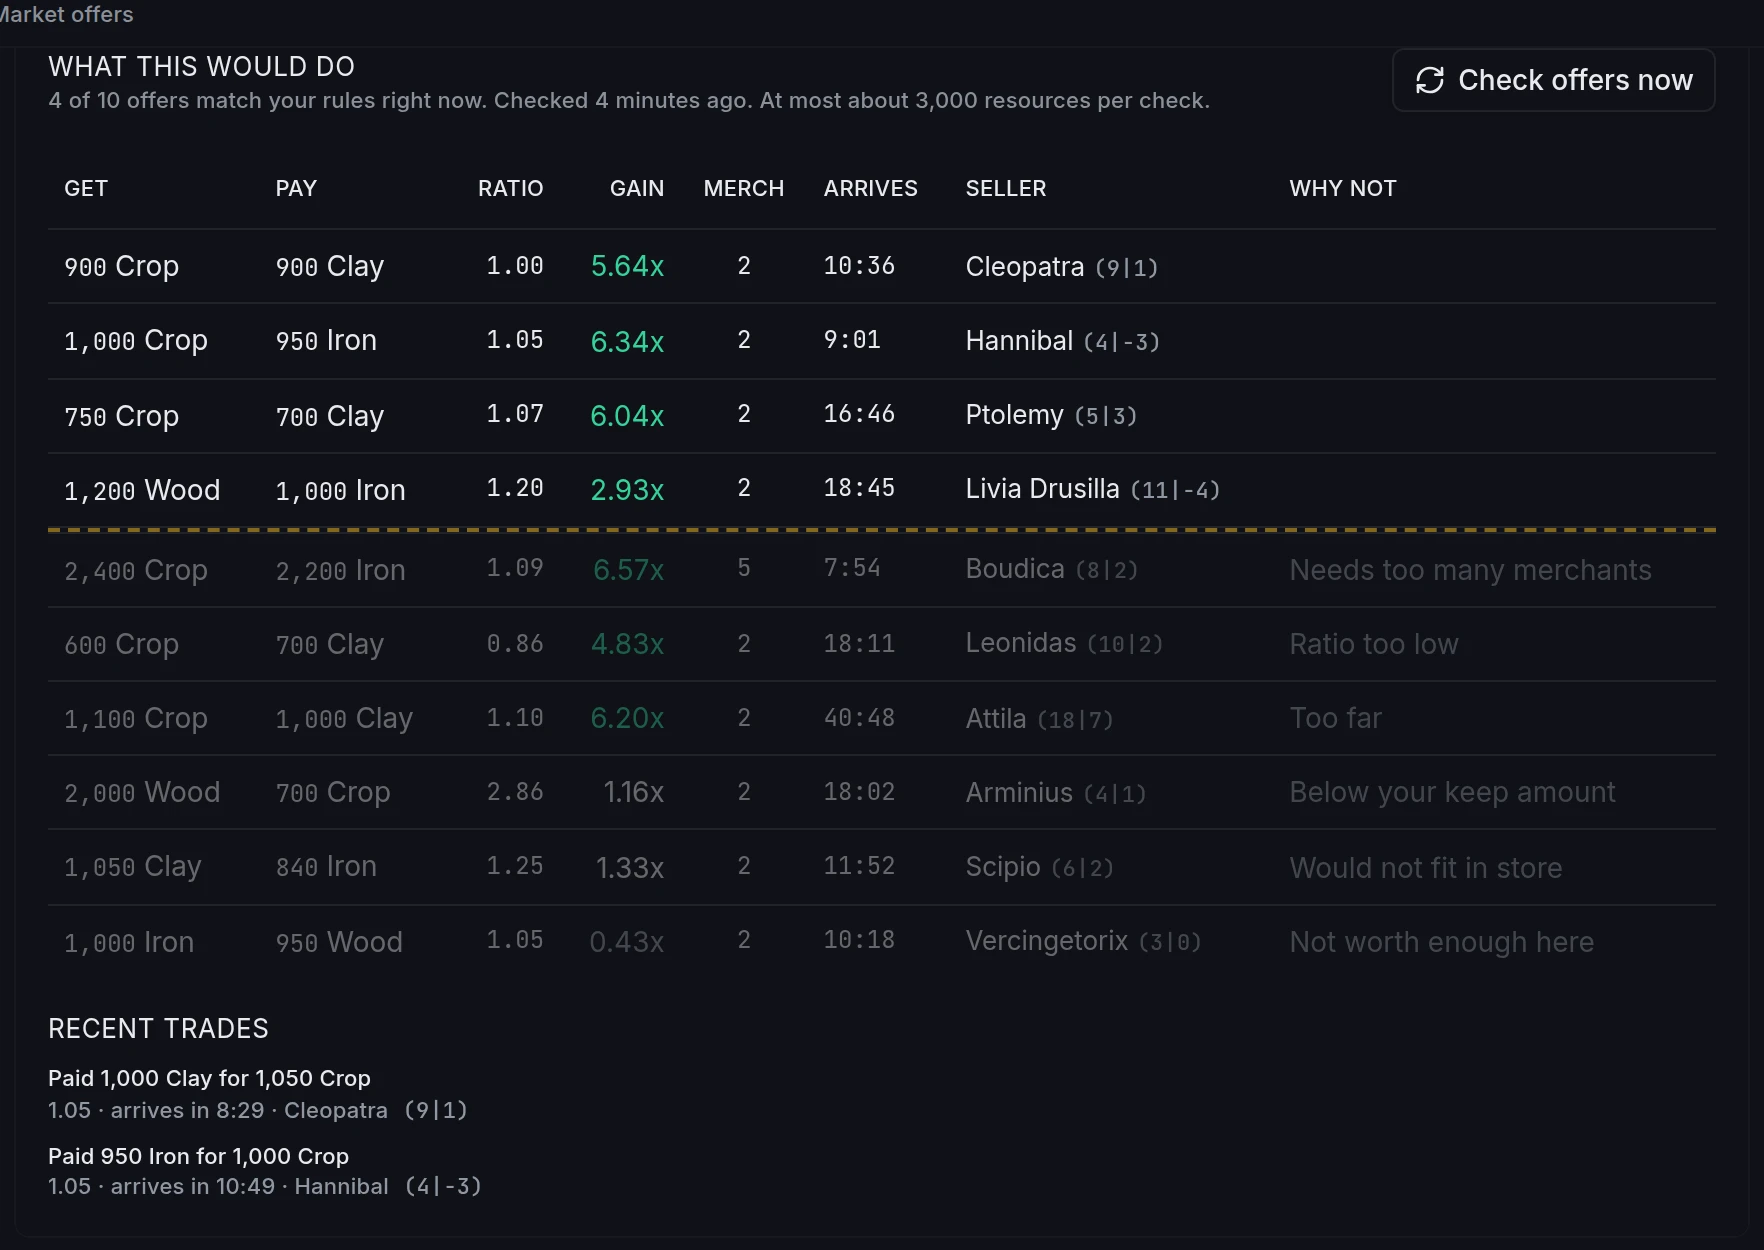The width and height of the screenshot is (1764, 1250).
Task: Click seller Scipio (6|2)
Action: (1039, 867)
